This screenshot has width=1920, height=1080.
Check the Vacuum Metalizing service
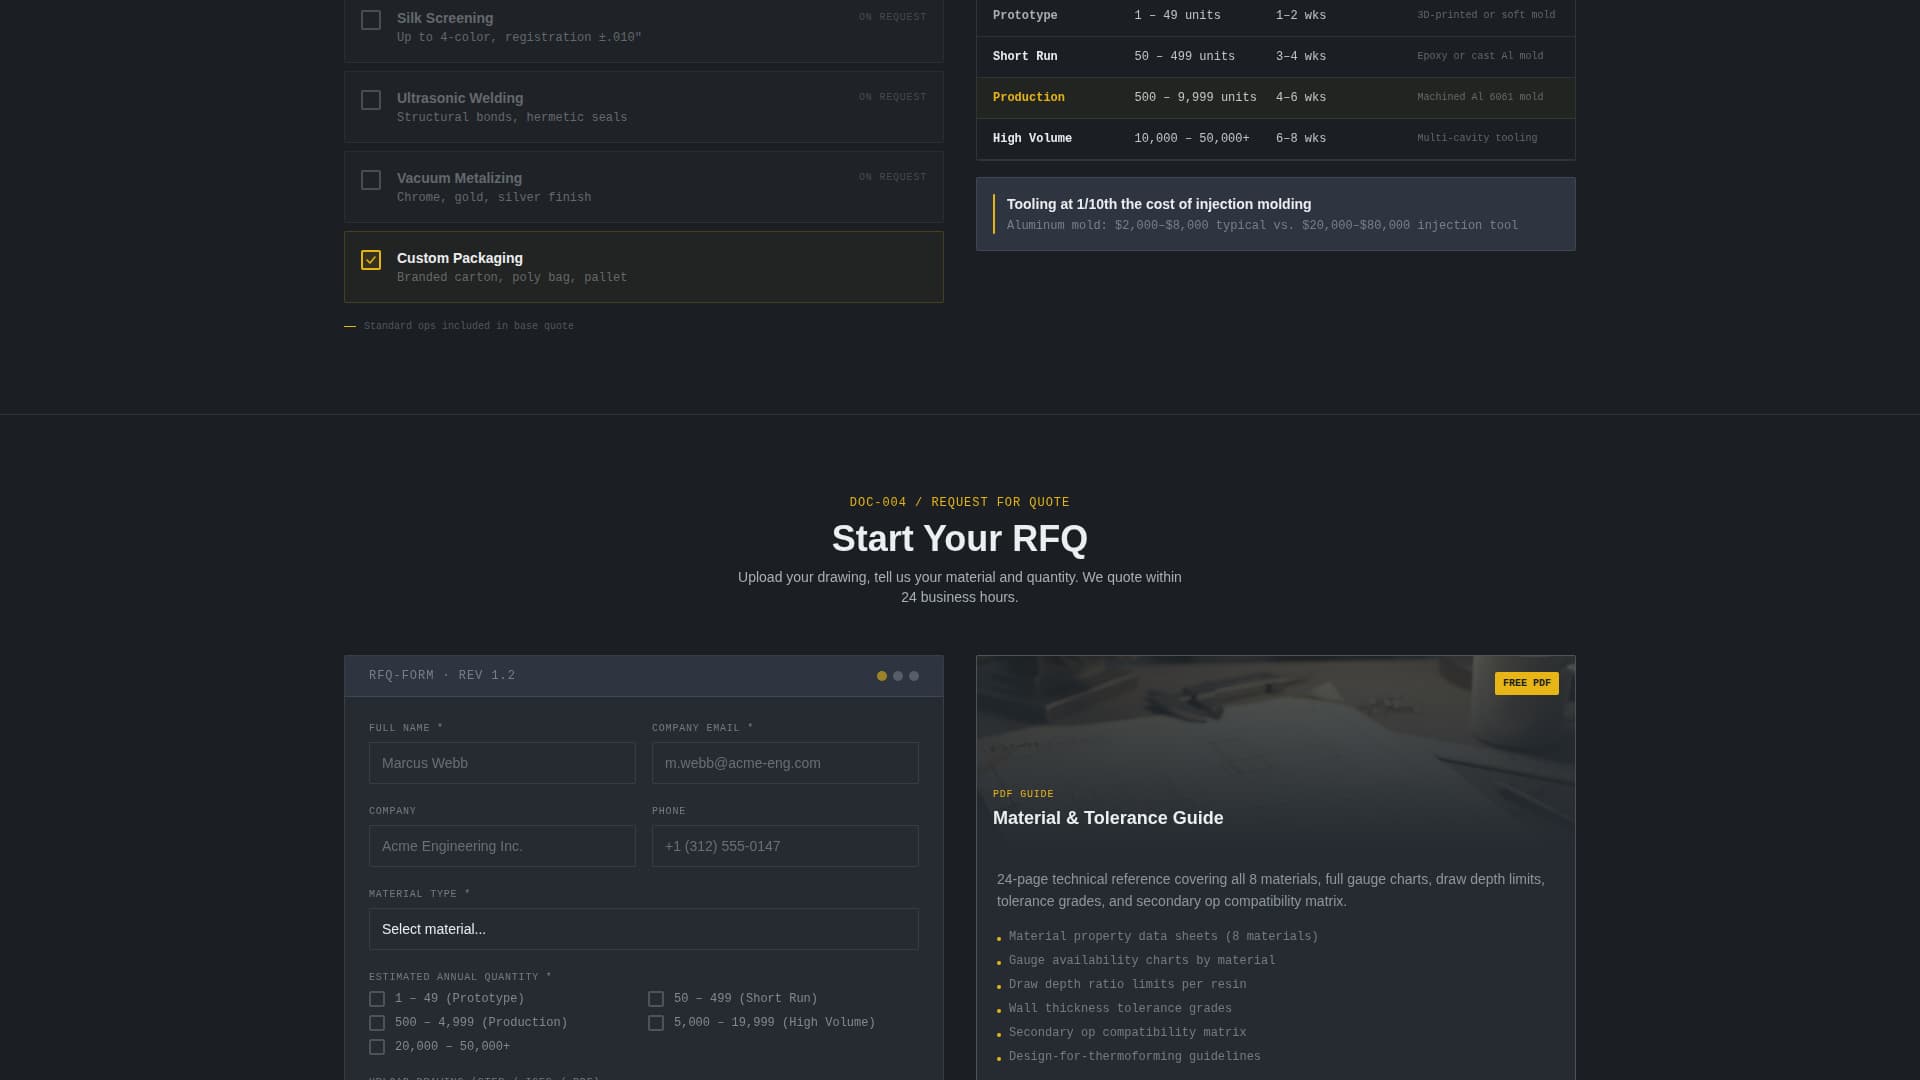[371, 180]
